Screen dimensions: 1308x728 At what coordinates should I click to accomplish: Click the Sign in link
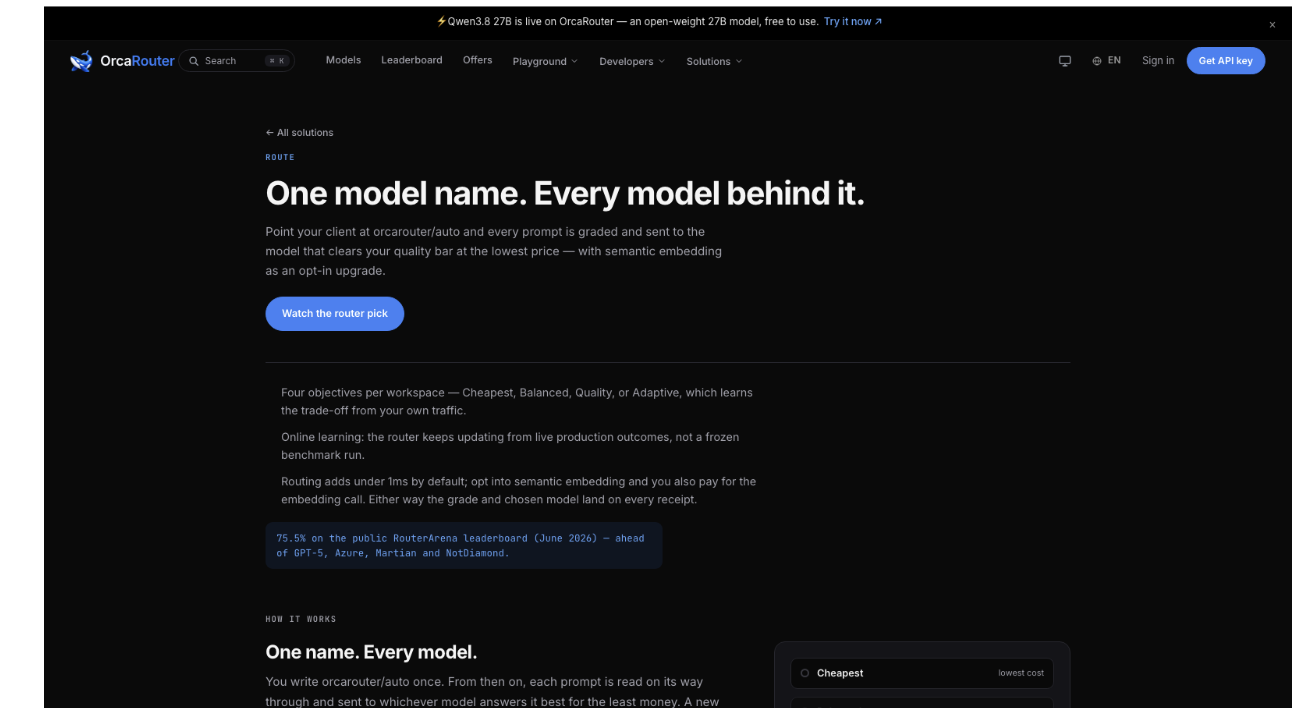[1158, 61]
